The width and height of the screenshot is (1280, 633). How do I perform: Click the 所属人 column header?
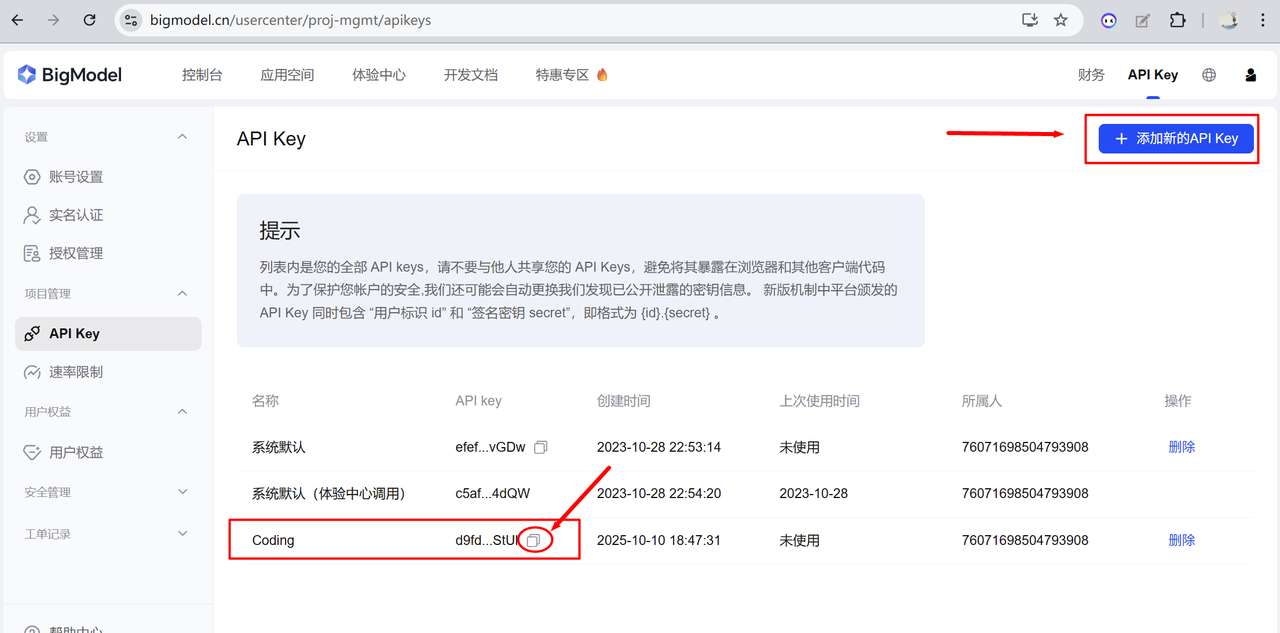982,401
